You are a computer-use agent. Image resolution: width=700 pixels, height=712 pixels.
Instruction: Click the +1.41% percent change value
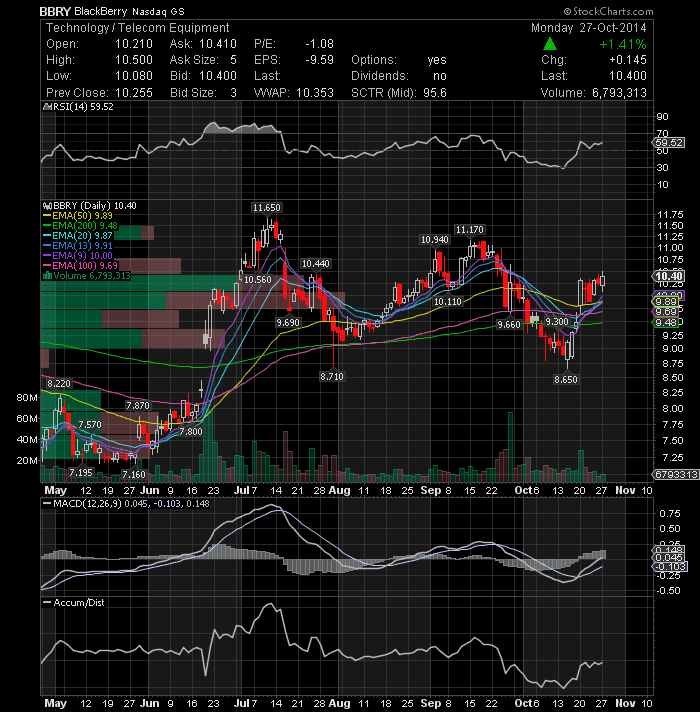click(x=623, y=44)
